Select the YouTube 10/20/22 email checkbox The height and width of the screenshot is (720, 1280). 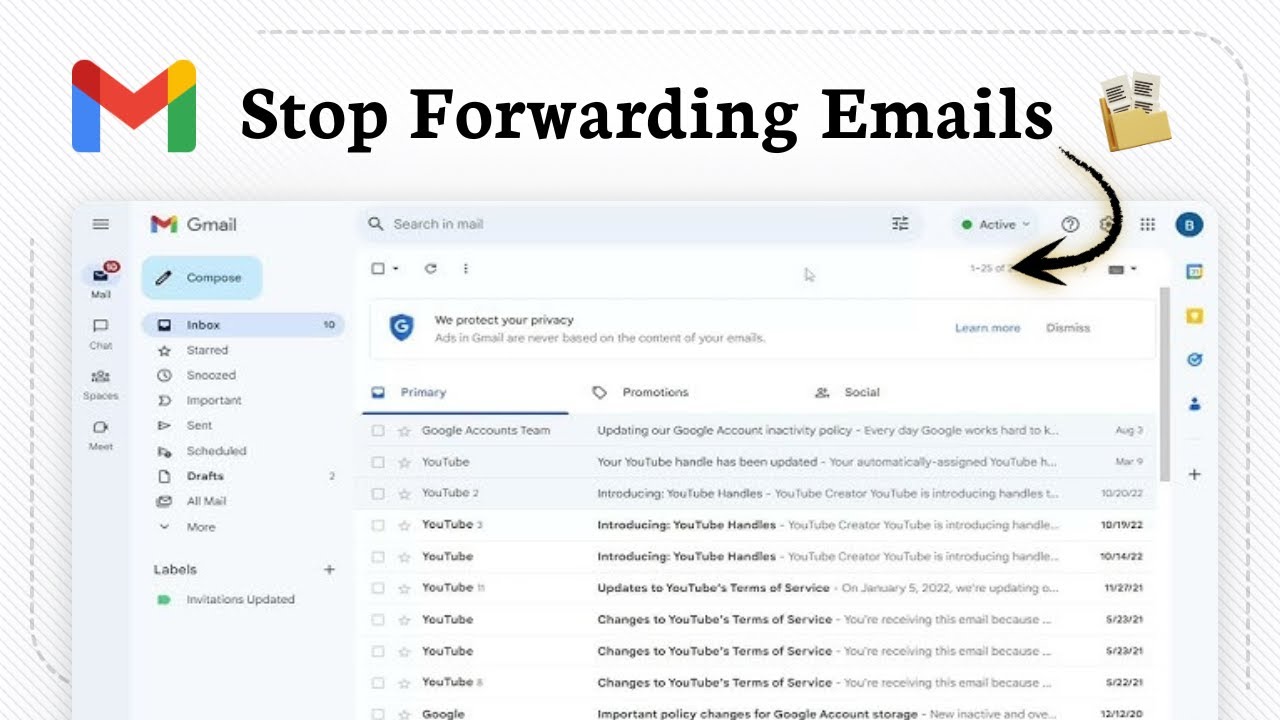pyautogui.click(x=378, y=493)
